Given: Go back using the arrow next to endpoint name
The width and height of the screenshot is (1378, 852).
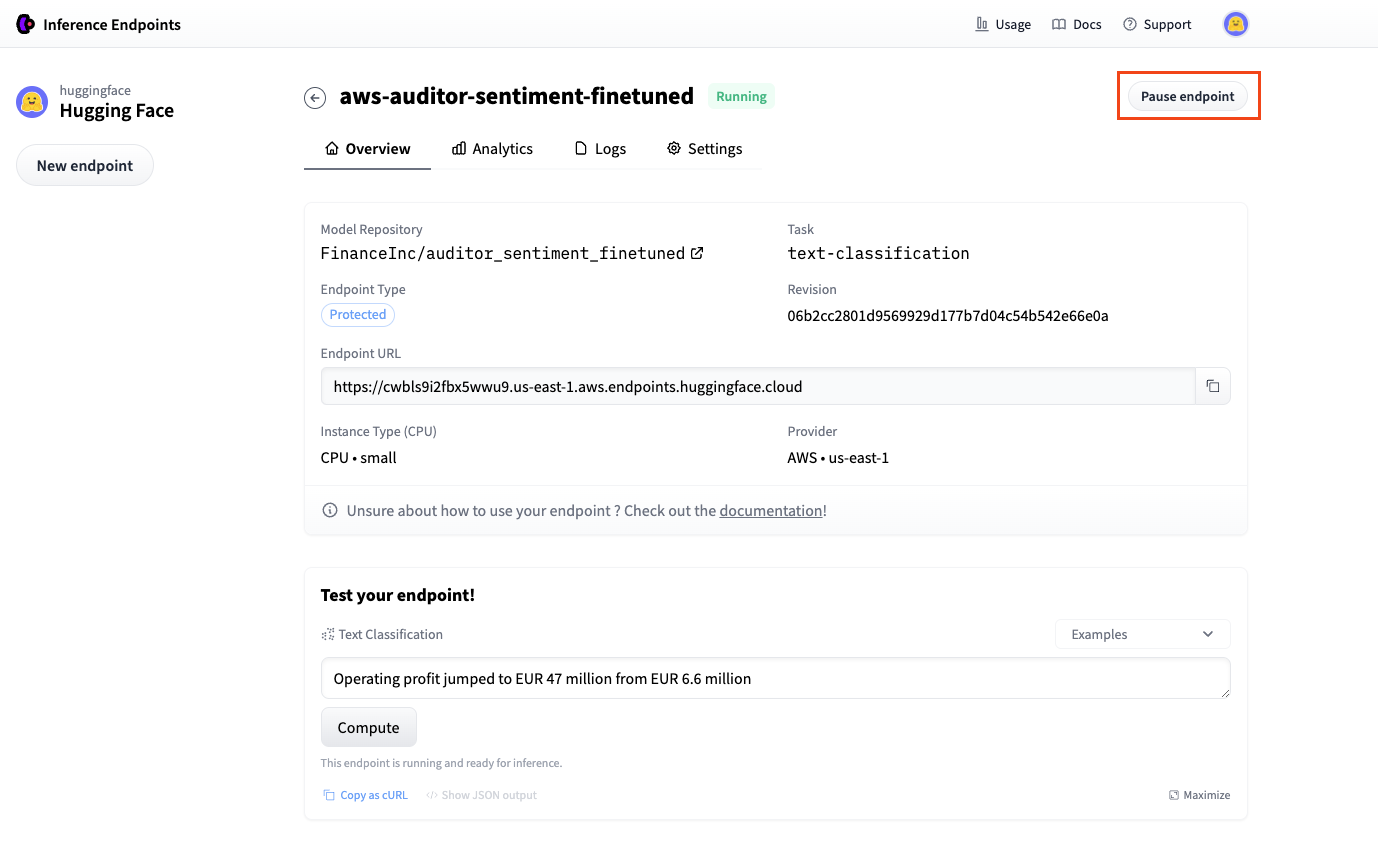Looking at the screenshot, I should click(x=315, y=97).
